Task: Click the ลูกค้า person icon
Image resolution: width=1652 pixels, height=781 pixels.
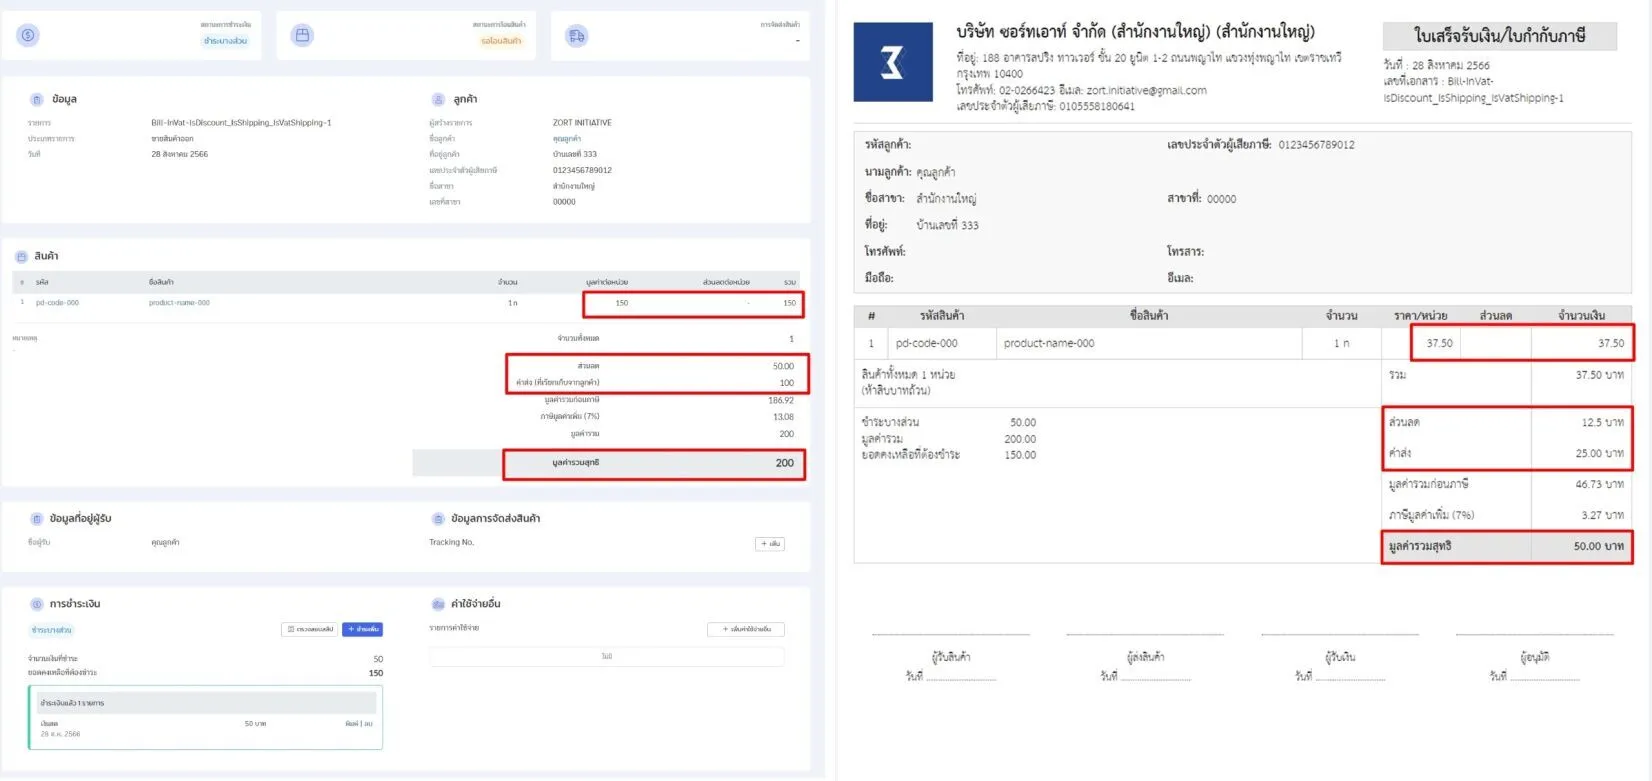Action: pos(438,100)
